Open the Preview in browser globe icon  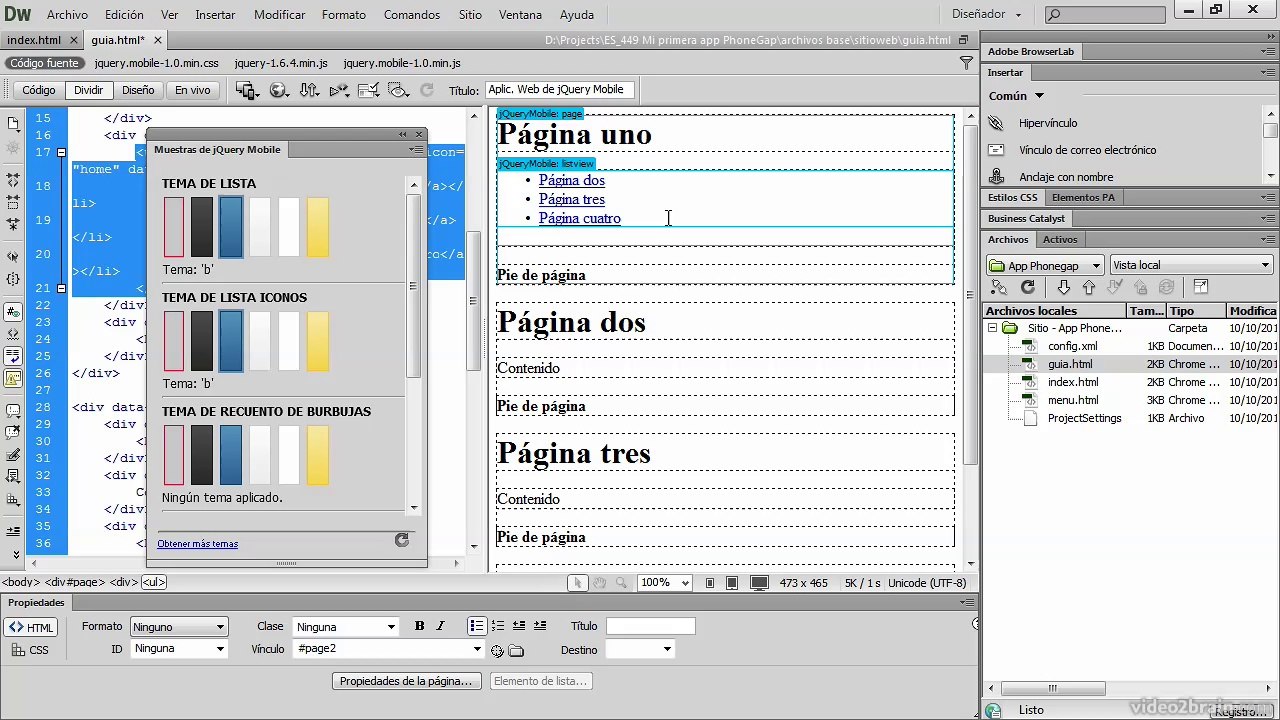[x=279, y=90]
